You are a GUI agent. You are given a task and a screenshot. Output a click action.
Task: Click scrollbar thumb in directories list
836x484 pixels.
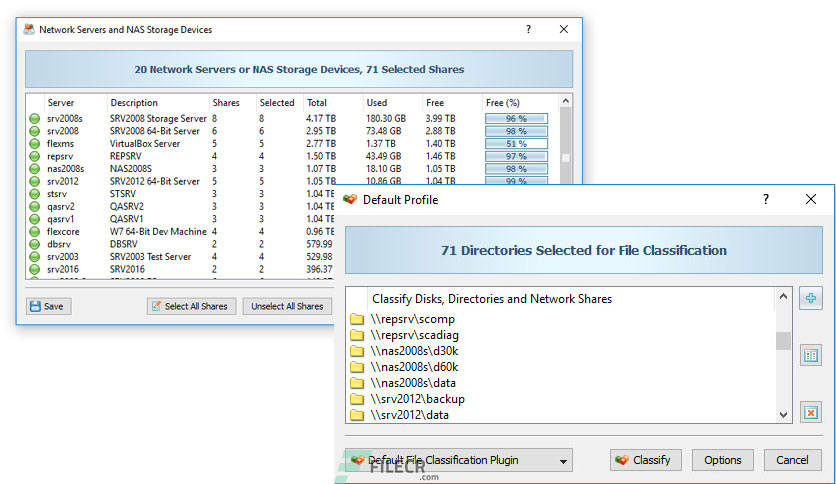pyautogui.click(x=783, y=341)
